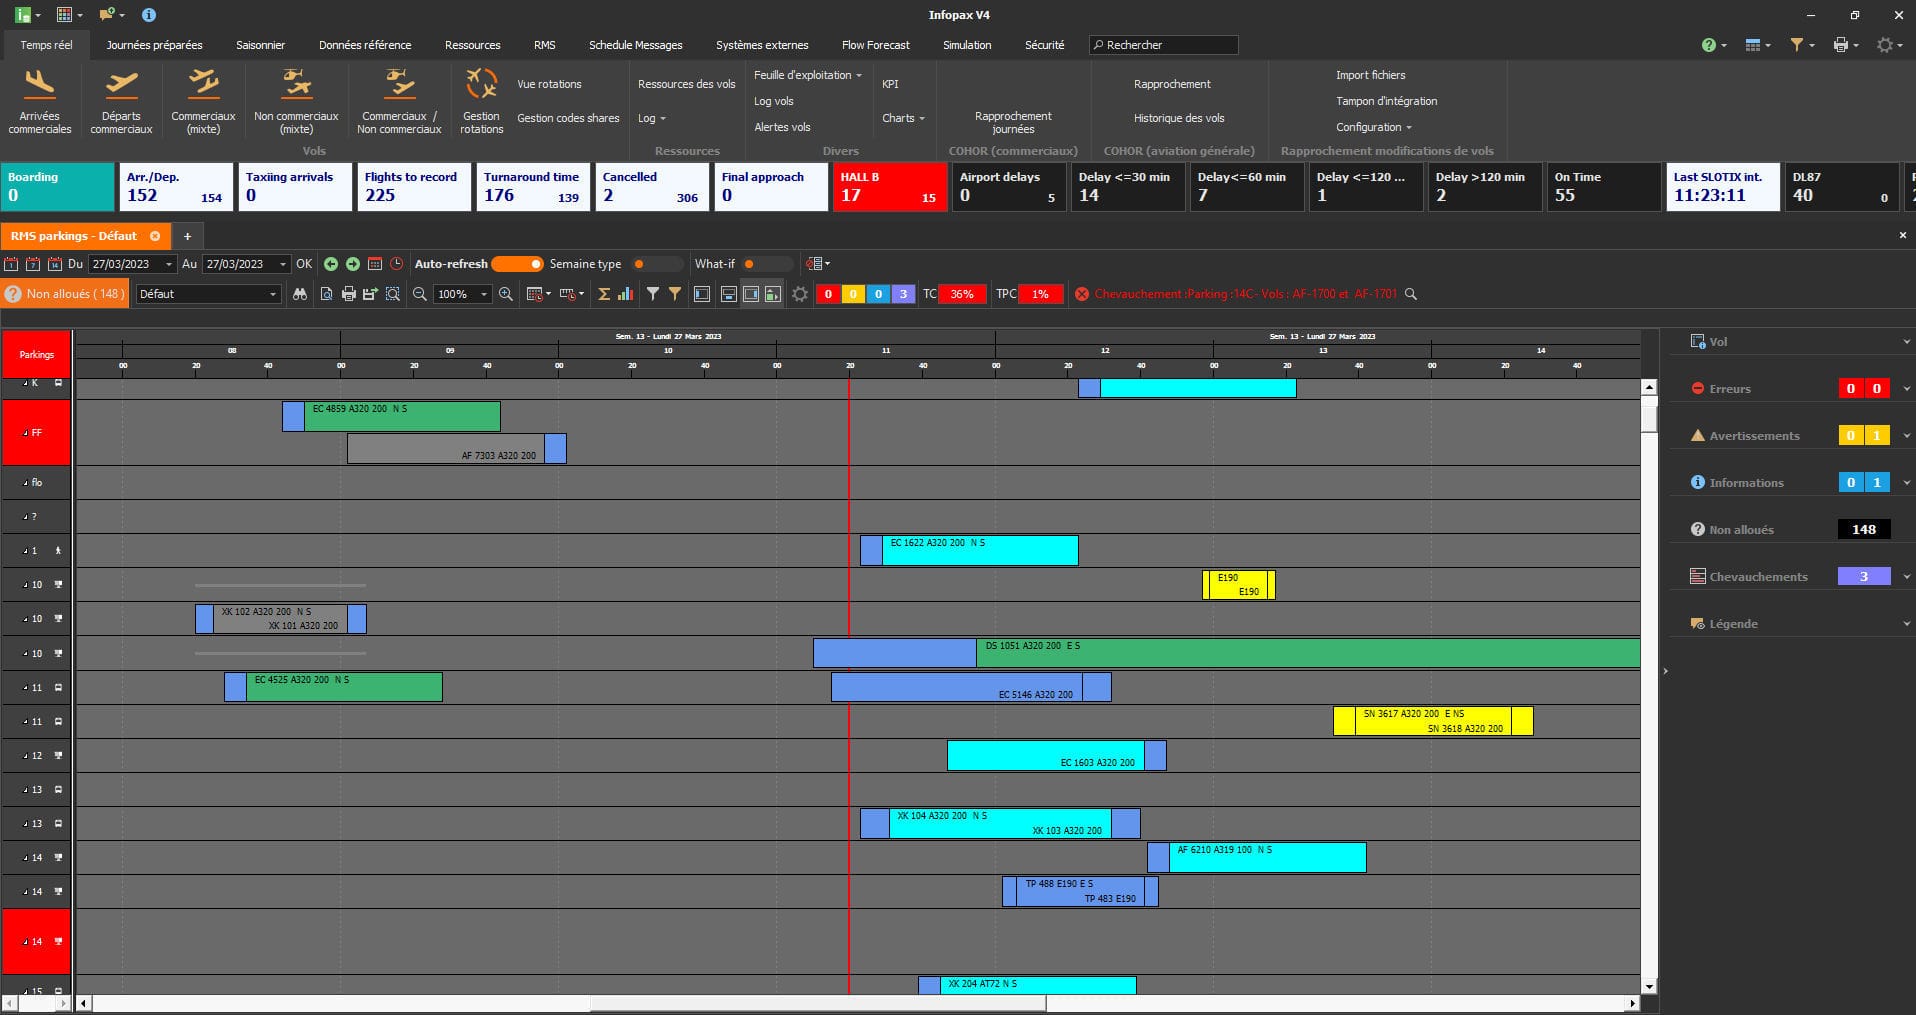The image size is (1916, 1015).
Task: Enable the Semaine type toggle
Action: click(655, 264)
